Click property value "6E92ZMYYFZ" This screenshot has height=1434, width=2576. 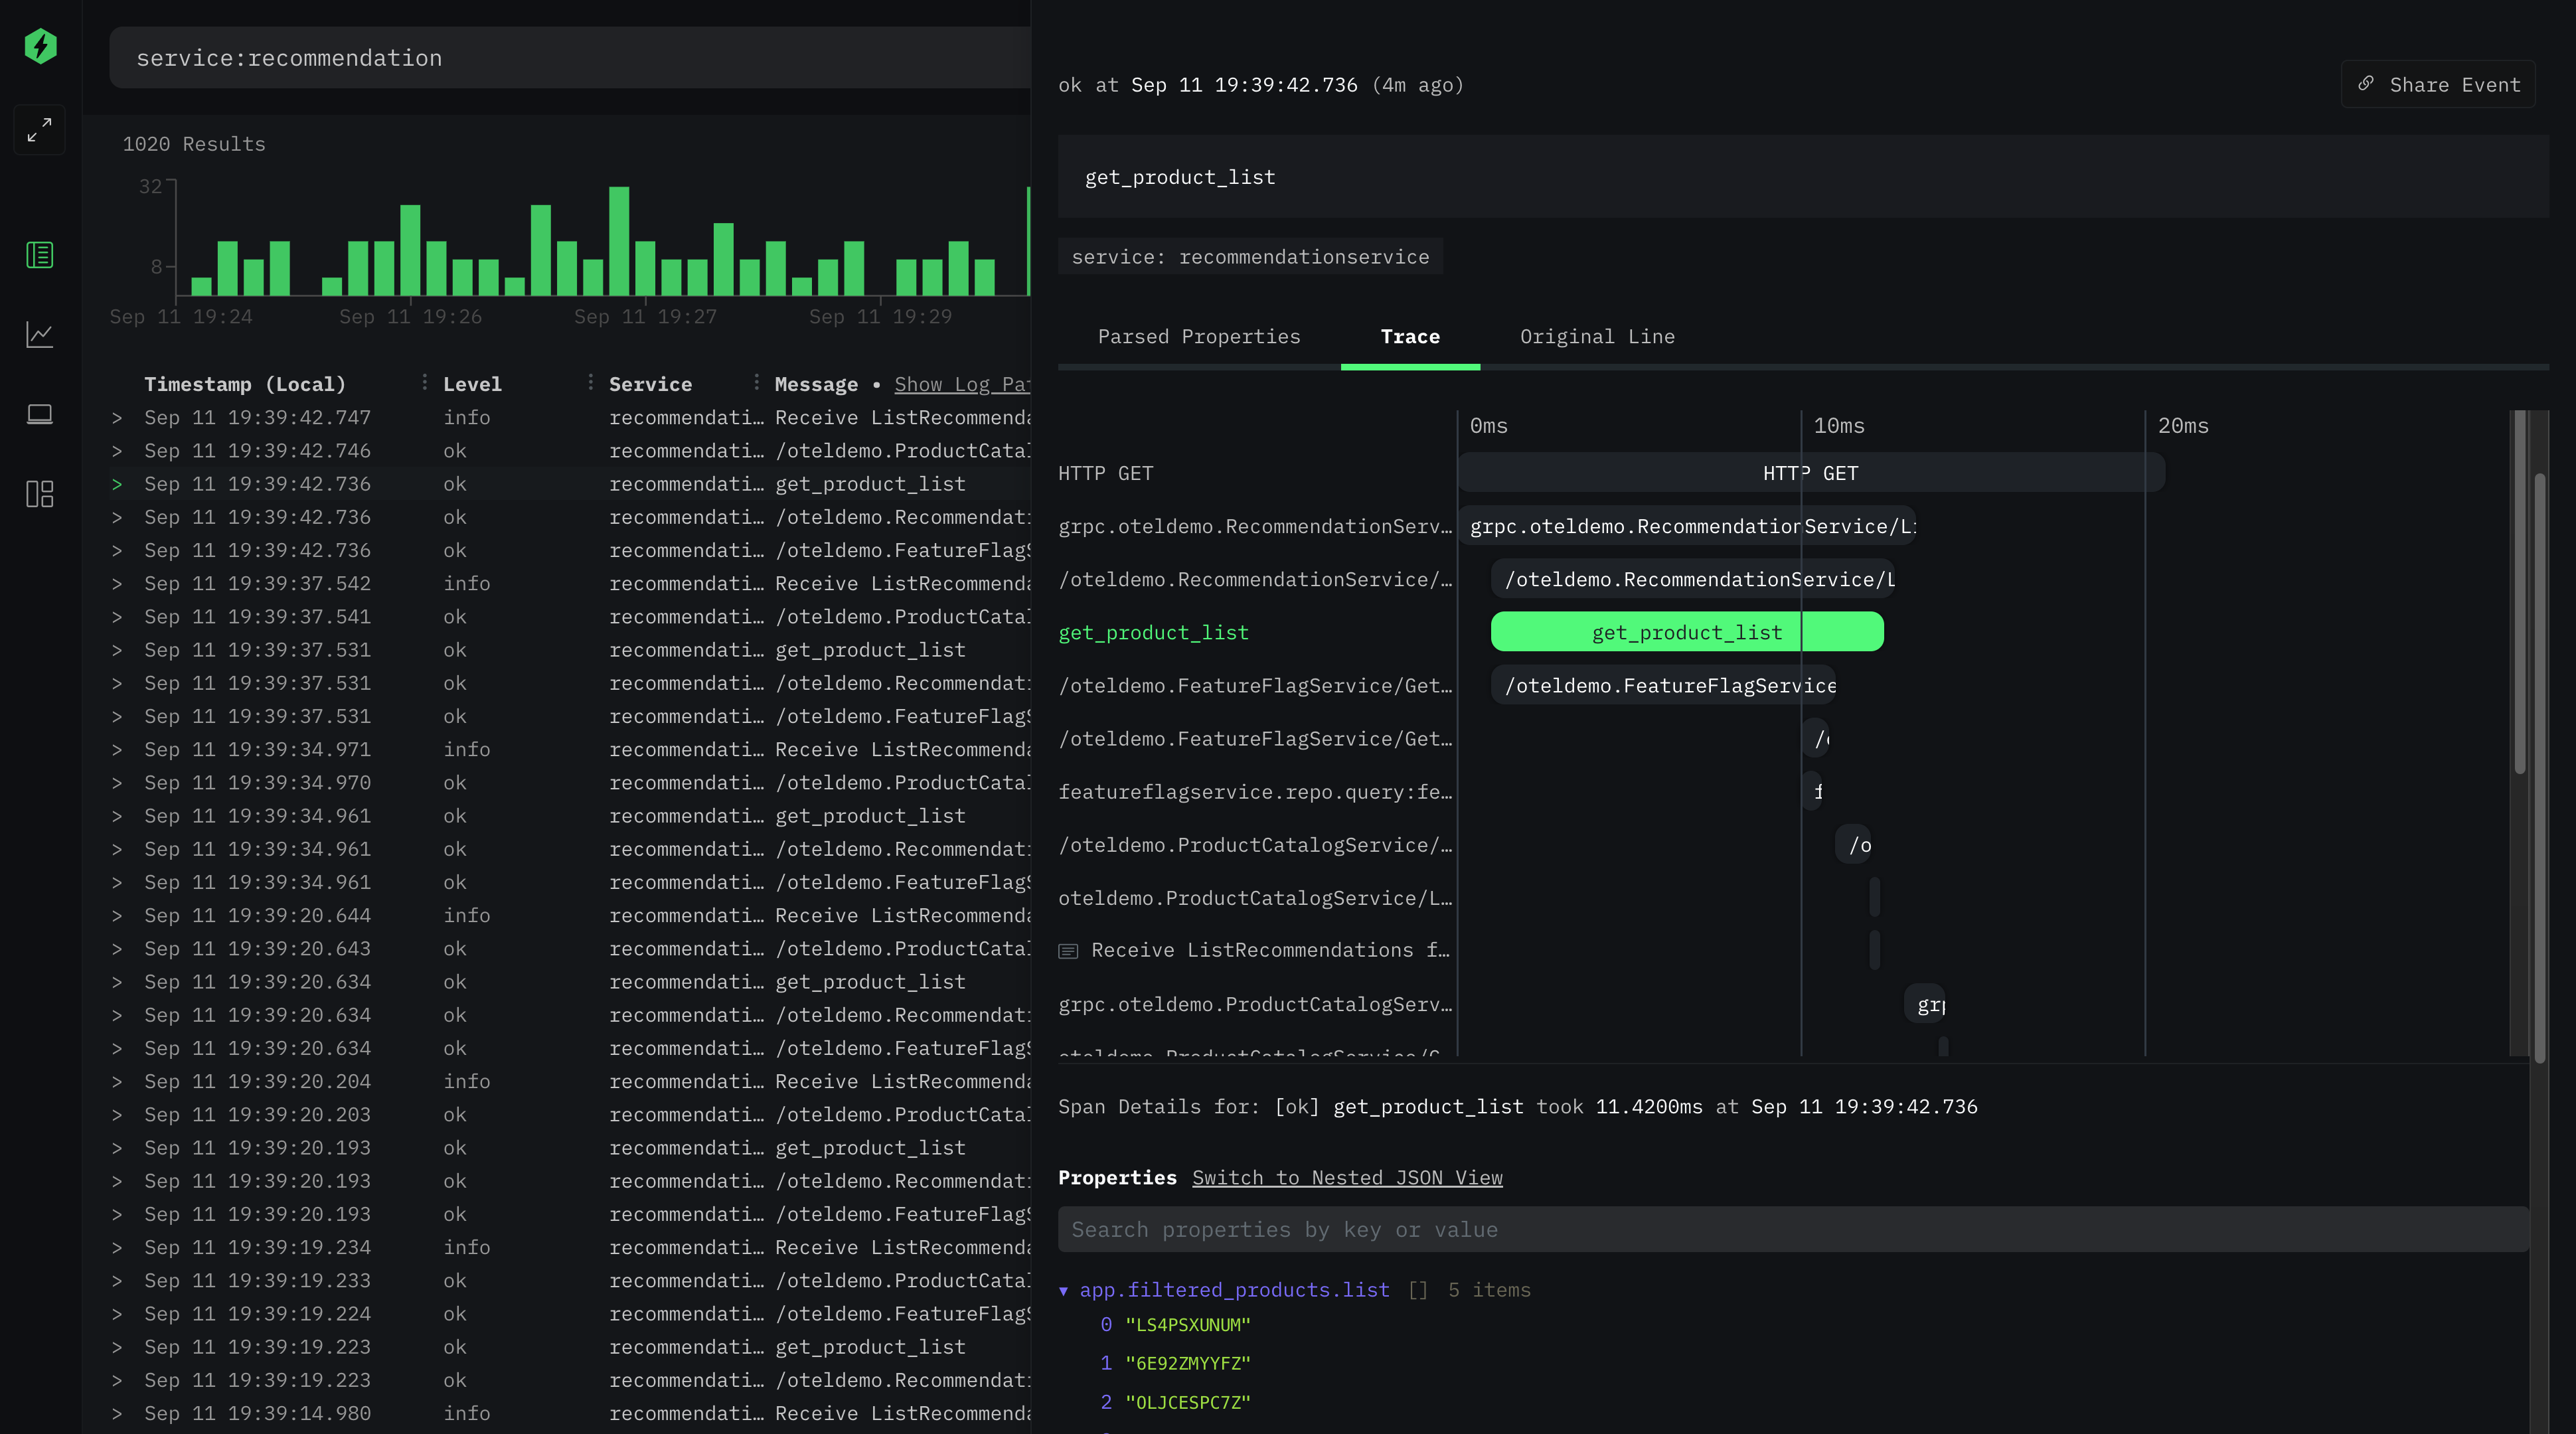(x=1188, y=1364)
